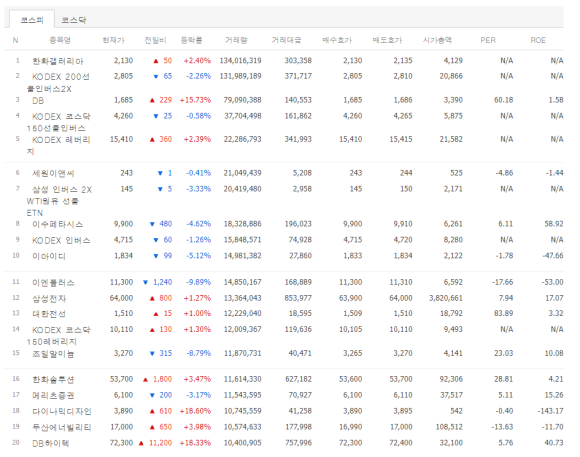This screenshot has width=580, height=457.
Task: Select the PER value 60.18
Action: tap(504, 100)
